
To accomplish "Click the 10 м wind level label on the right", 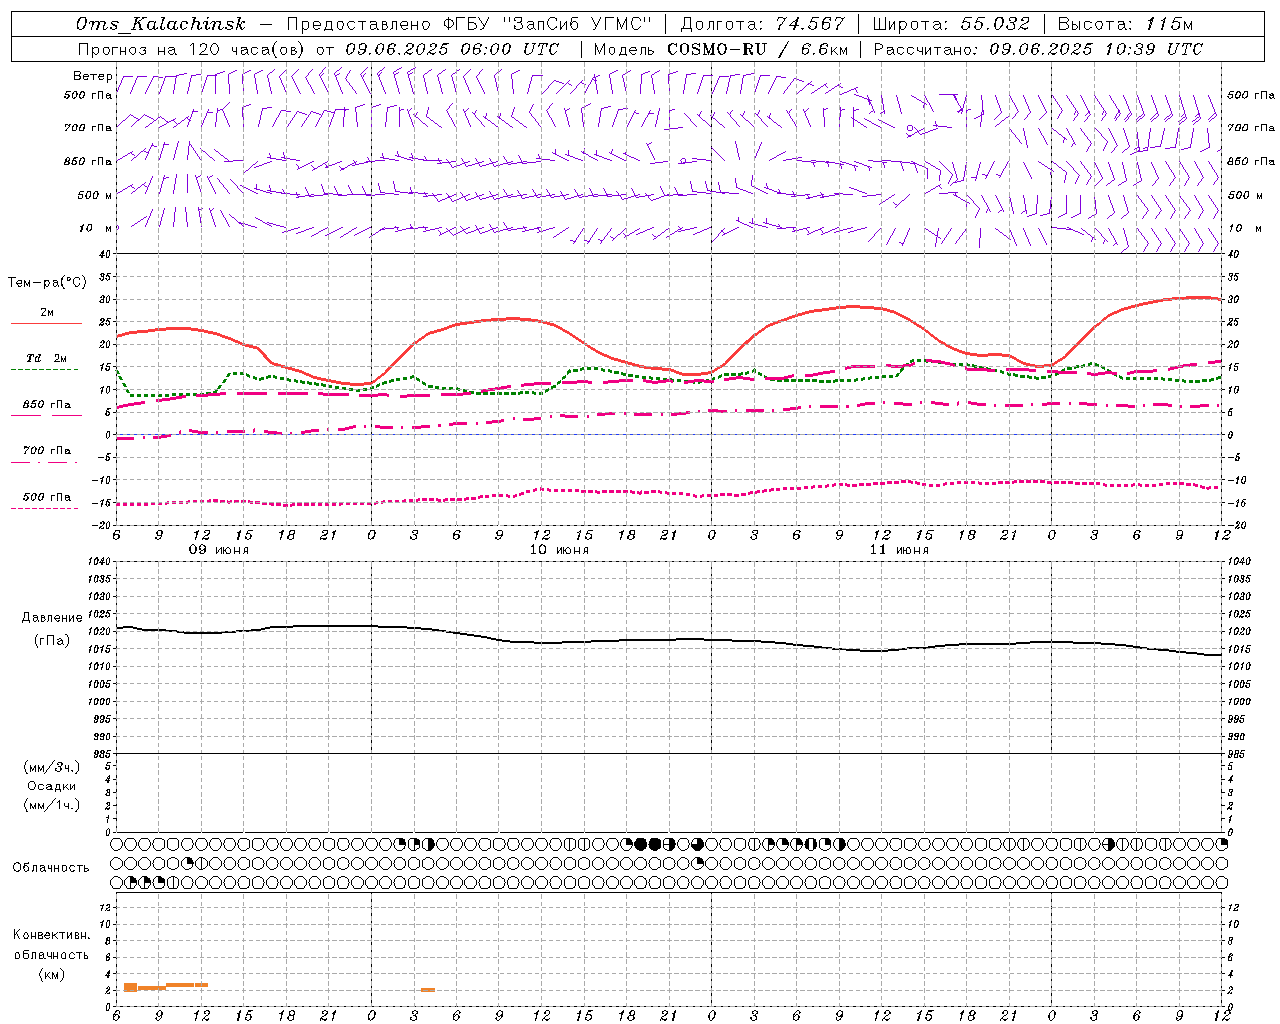I will click(x=1244, y=229).
